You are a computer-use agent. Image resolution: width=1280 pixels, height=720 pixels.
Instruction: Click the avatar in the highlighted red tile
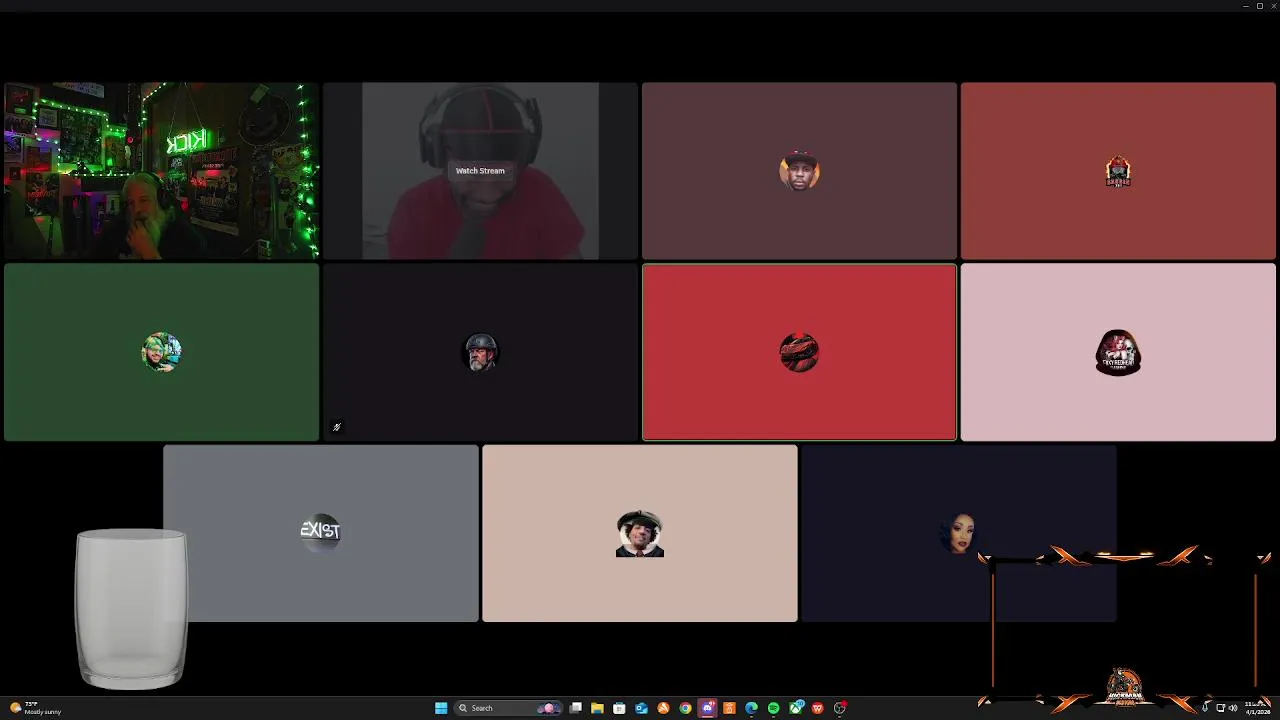click(799, 352)
